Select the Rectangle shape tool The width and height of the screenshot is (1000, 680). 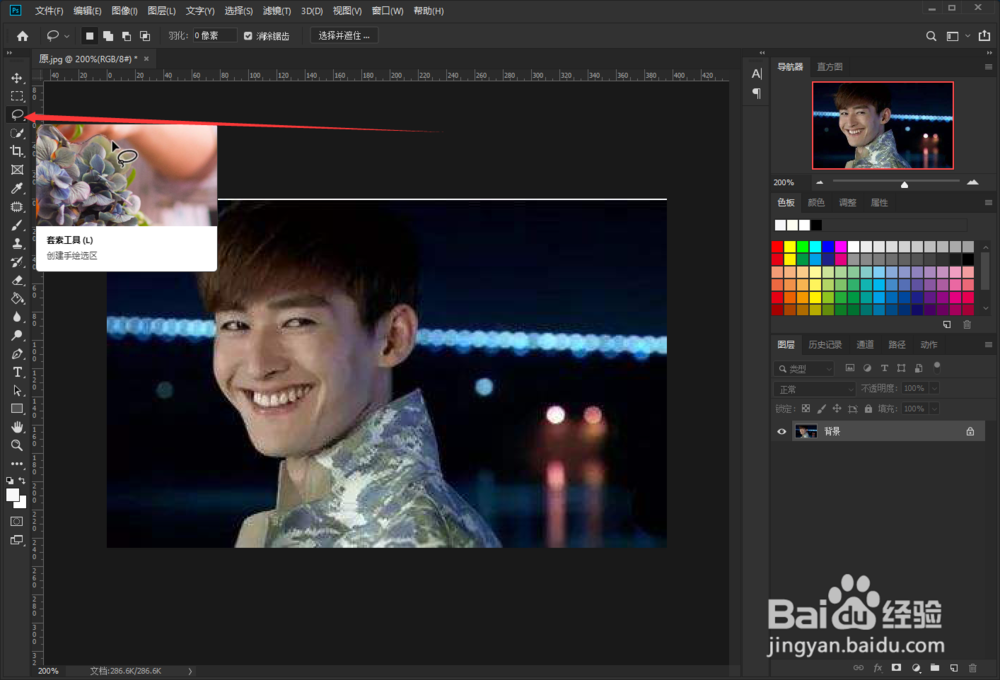[x=17, y=409]
